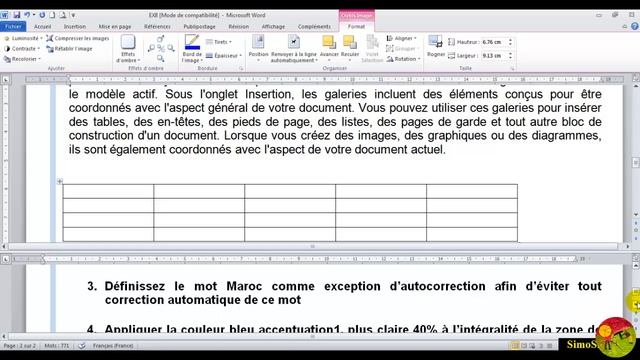Click the Avancer button
640x360 pixels.
pyautogui.click(x=329, y=49)
